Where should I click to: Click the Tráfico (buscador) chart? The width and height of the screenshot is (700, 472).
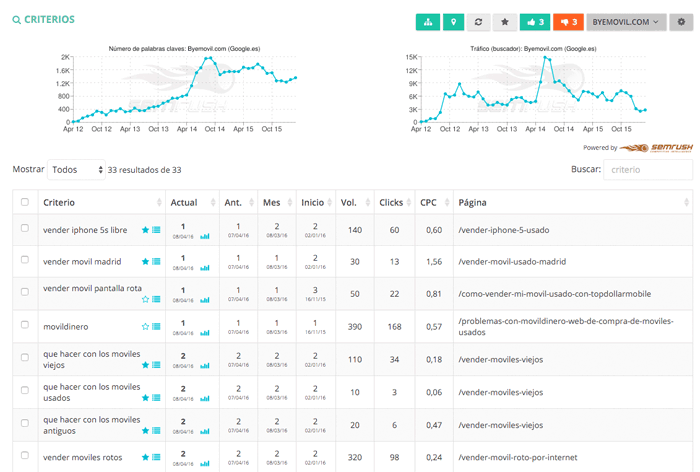[x=528, y=89]
